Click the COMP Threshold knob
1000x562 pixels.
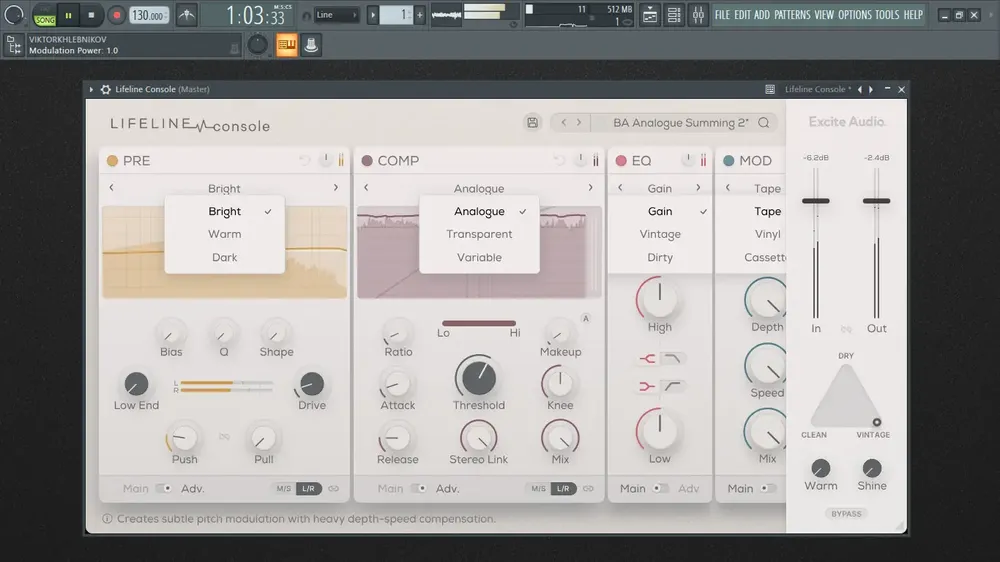click(478, 378)
